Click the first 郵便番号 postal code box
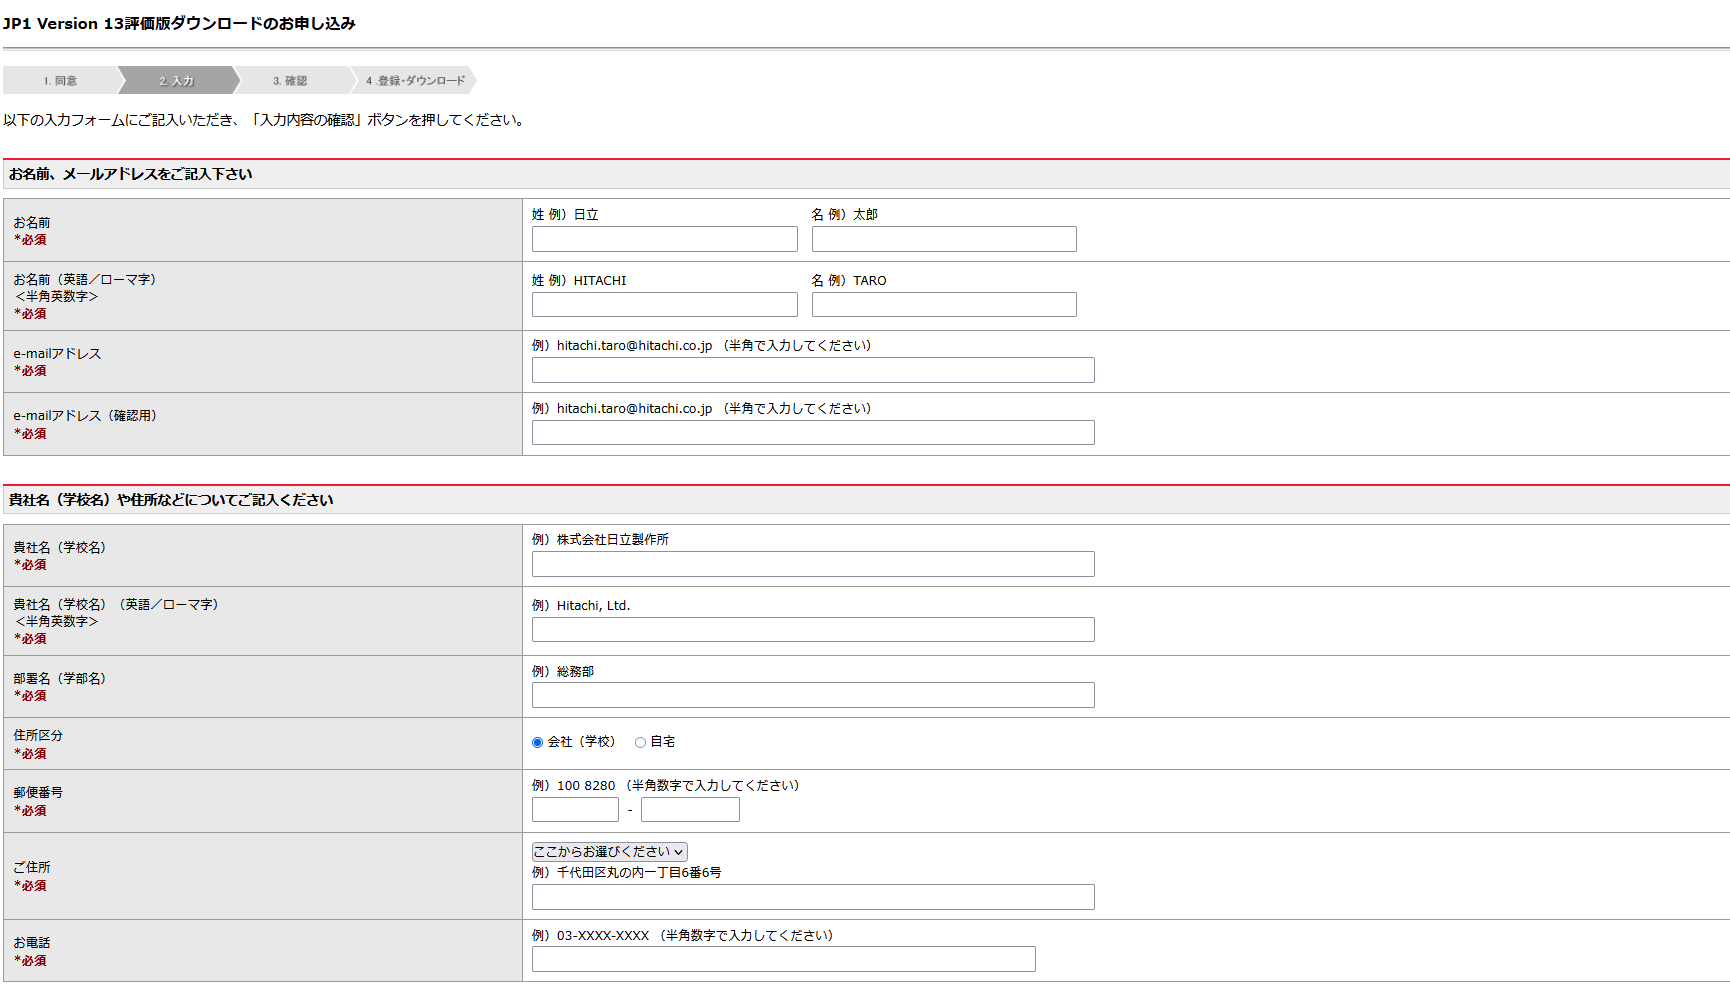Image resolution: width=1730 pixels, height=985 pixels. tap(575, 809)
